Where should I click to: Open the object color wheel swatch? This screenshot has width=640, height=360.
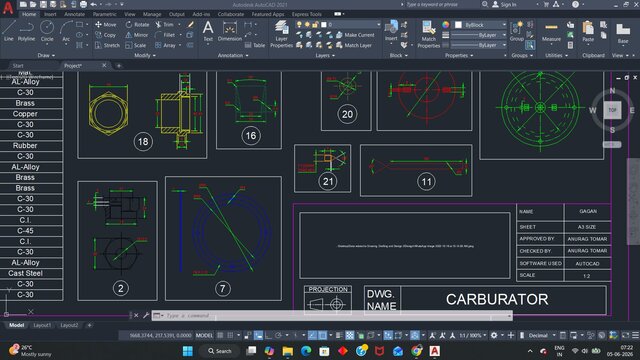445,25
